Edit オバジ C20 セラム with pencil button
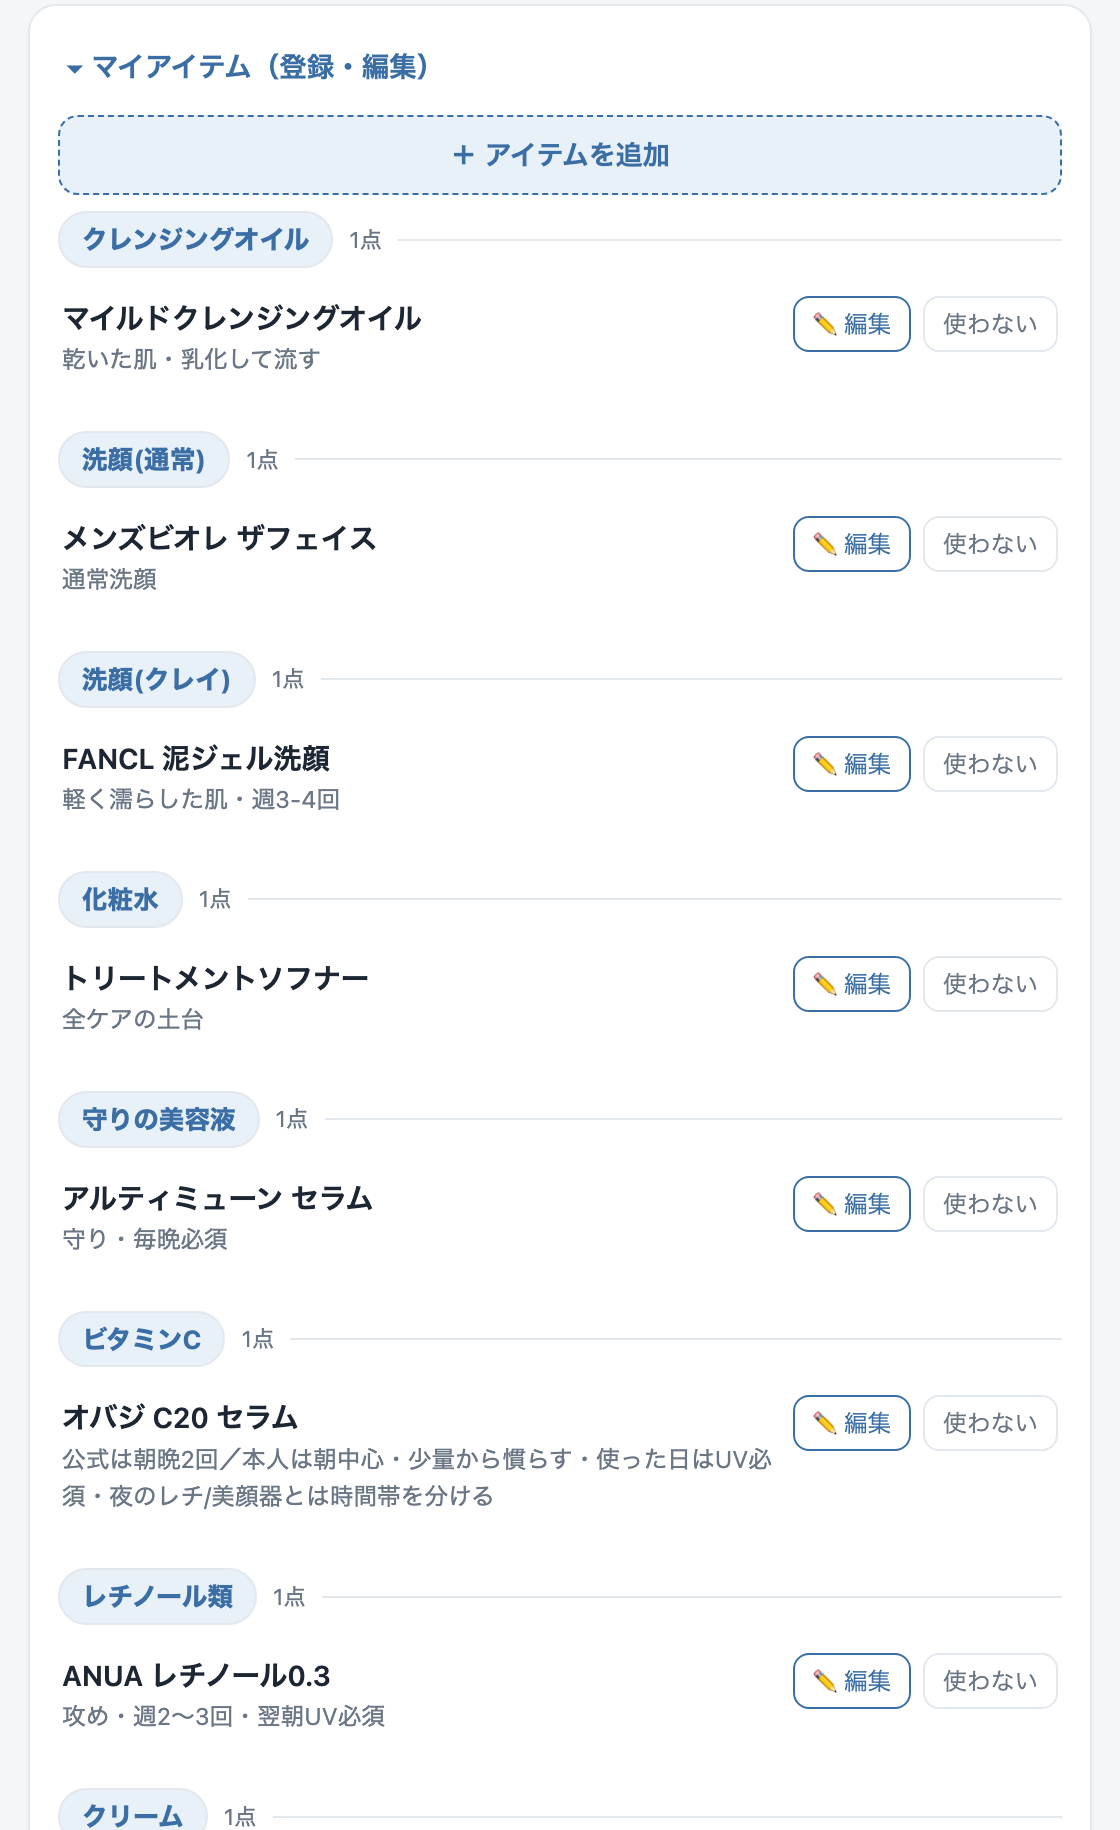 pos(852,1423)
